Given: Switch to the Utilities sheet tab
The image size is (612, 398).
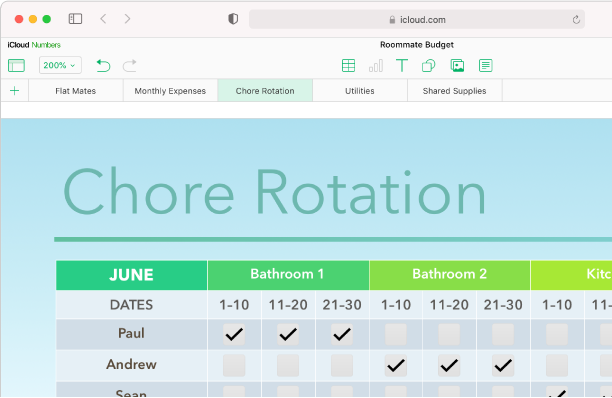Looking at the screenshot, I should click(359, 91).
